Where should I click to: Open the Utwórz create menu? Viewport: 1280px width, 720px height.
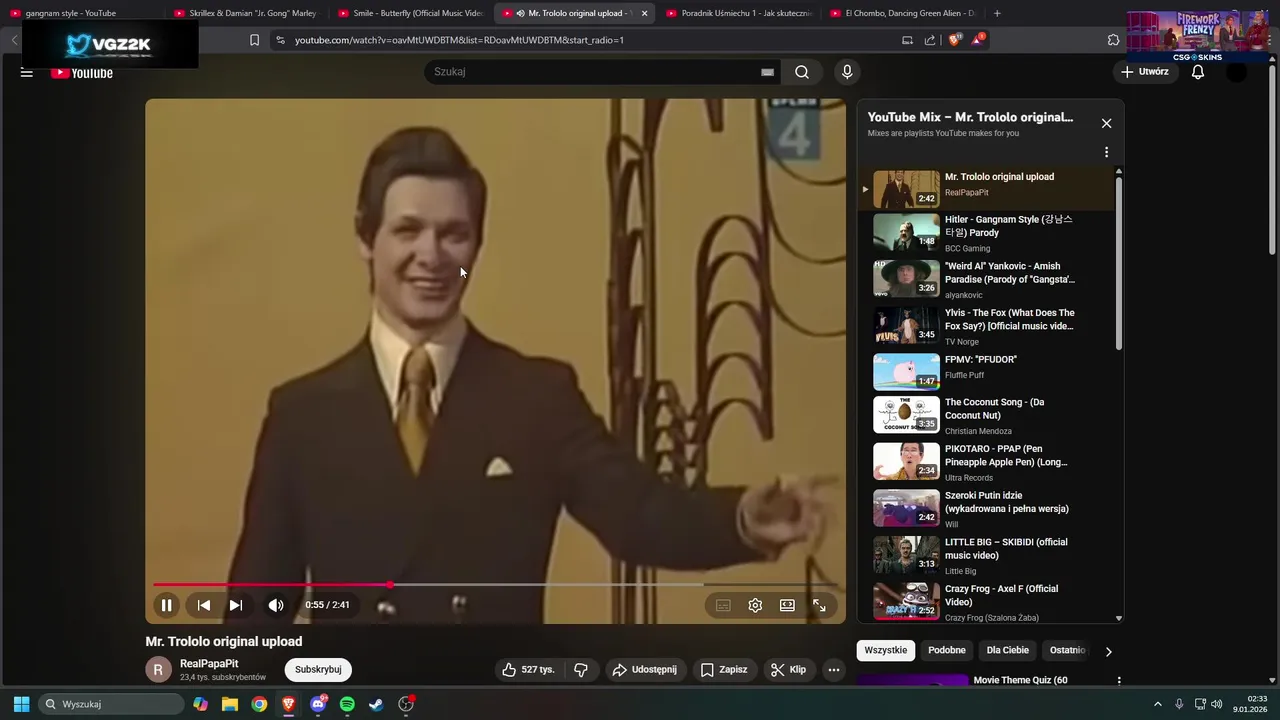pos(1144,72)
